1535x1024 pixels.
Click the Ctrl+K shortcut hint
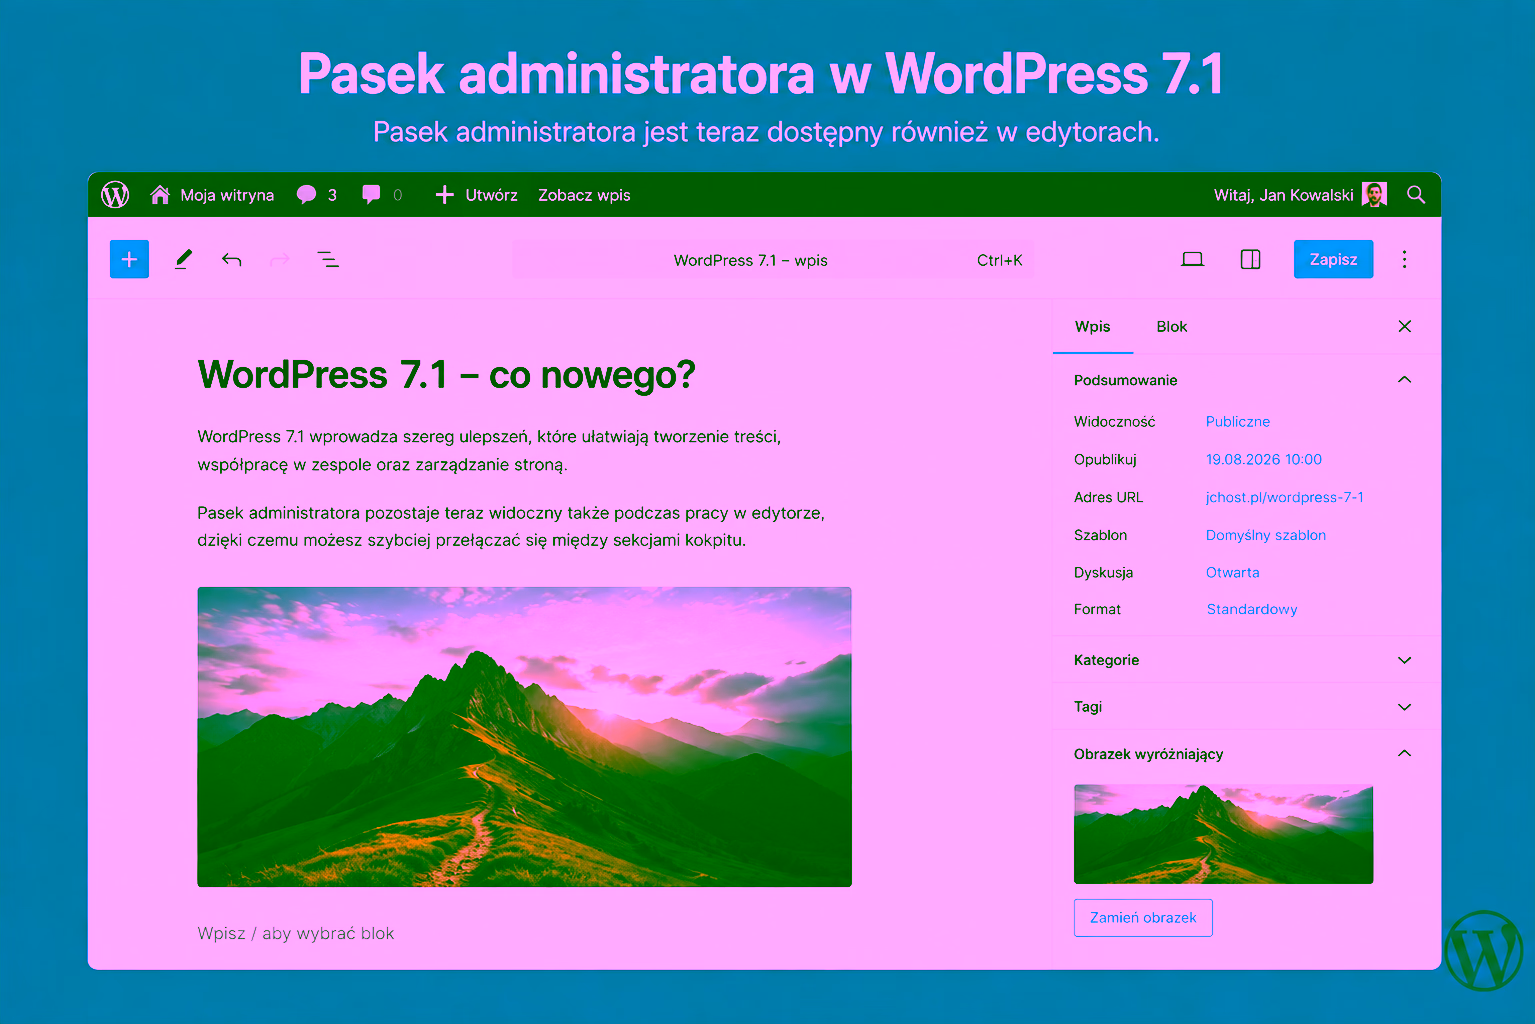click(1000, 260)
